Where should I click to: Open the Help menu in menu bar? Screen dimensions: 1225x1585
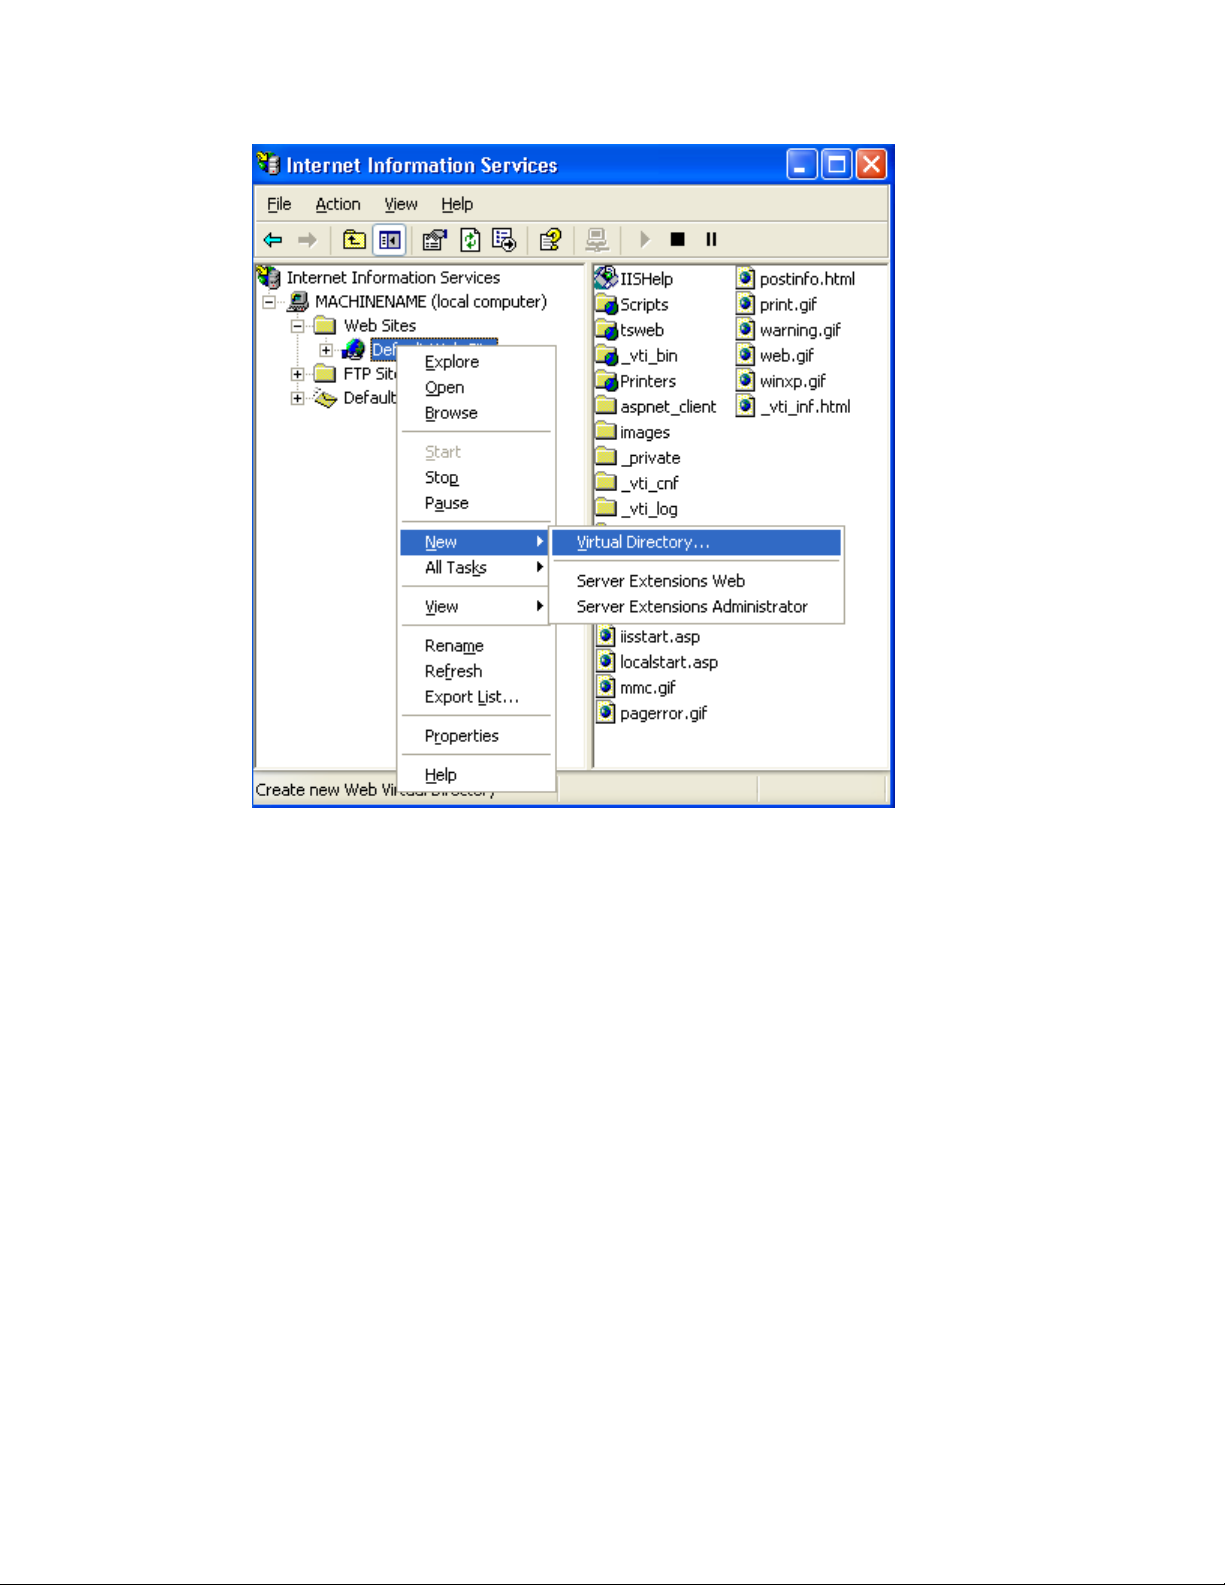(457, 204)
